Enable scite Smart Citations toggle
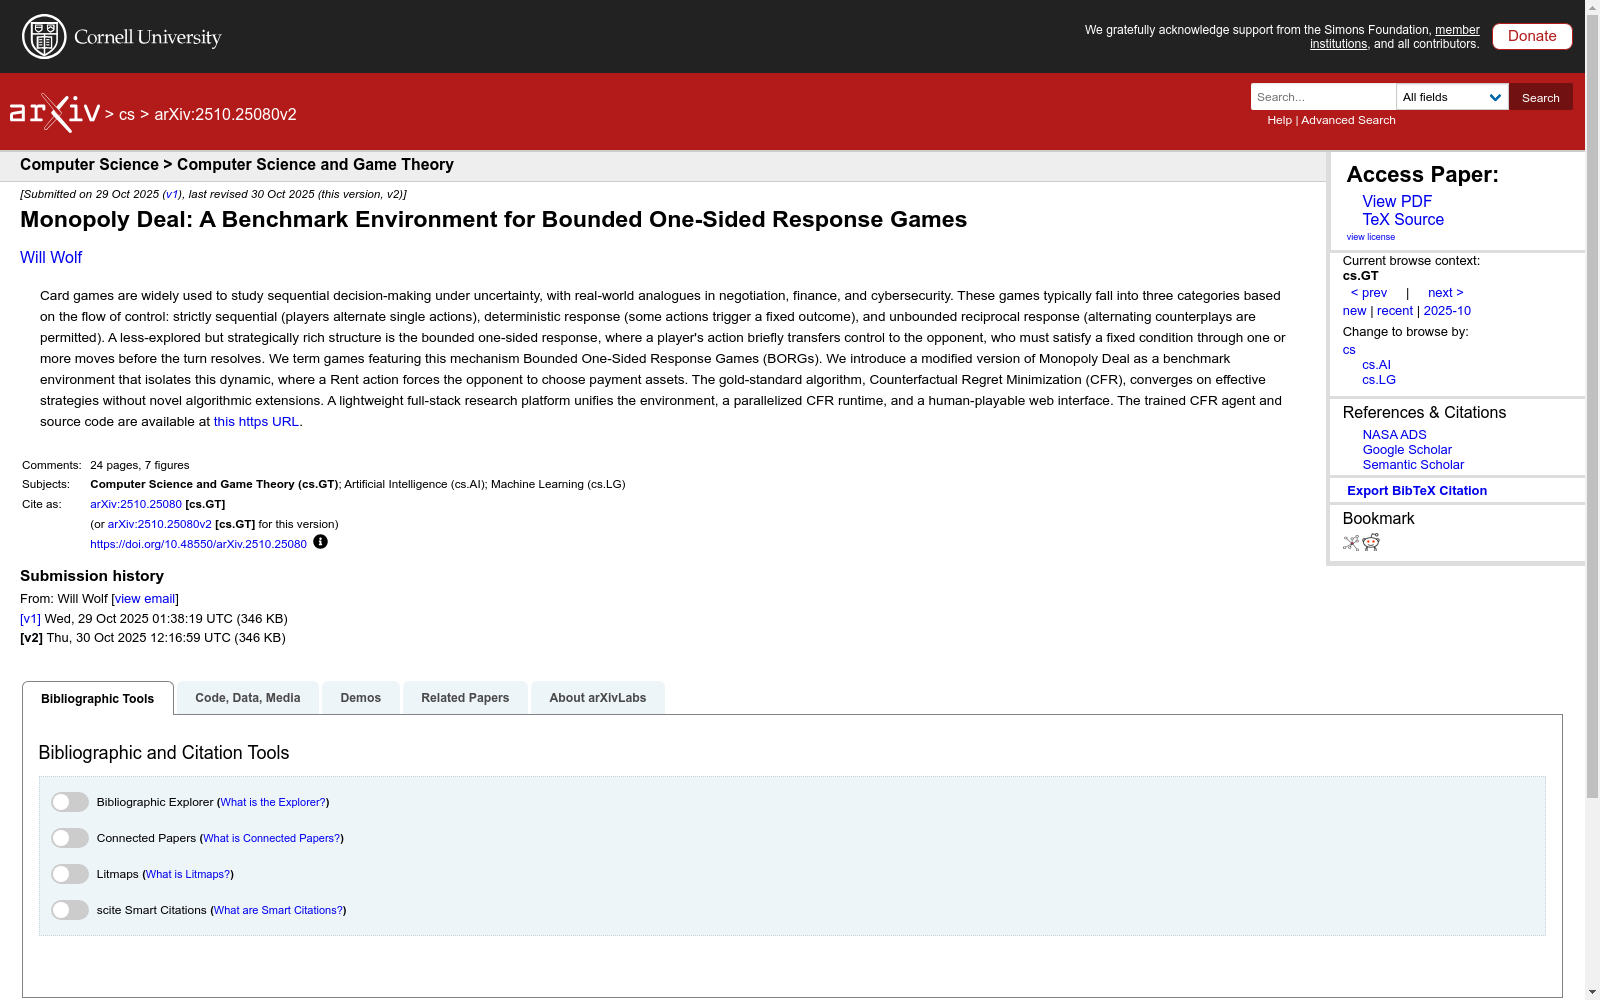This screenshot has width=1600, height=1000. point(70,910)
